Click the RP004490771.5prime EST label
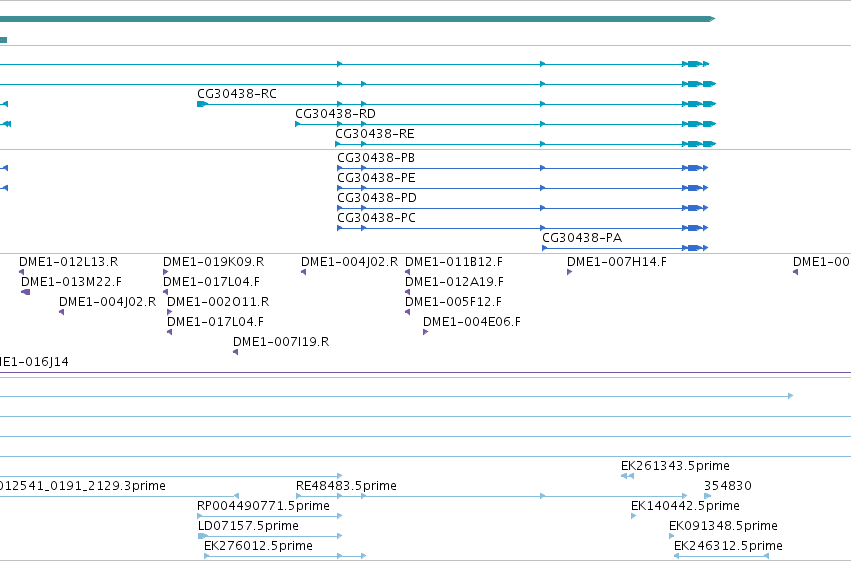Viewport: 851px width, 561px height. pyautogui.click(x=263, y=506)
